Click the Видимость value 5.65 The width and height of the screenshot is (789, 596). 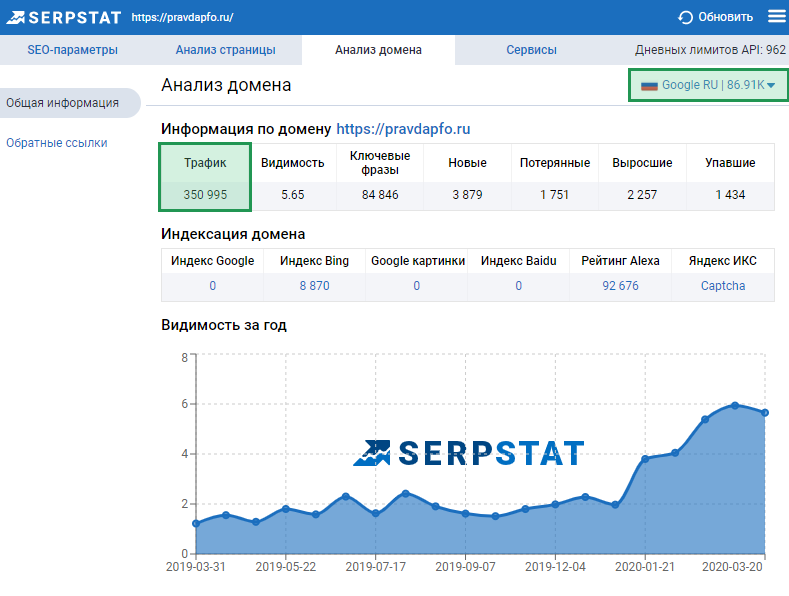pyautogui.click(x=293, y=195)
